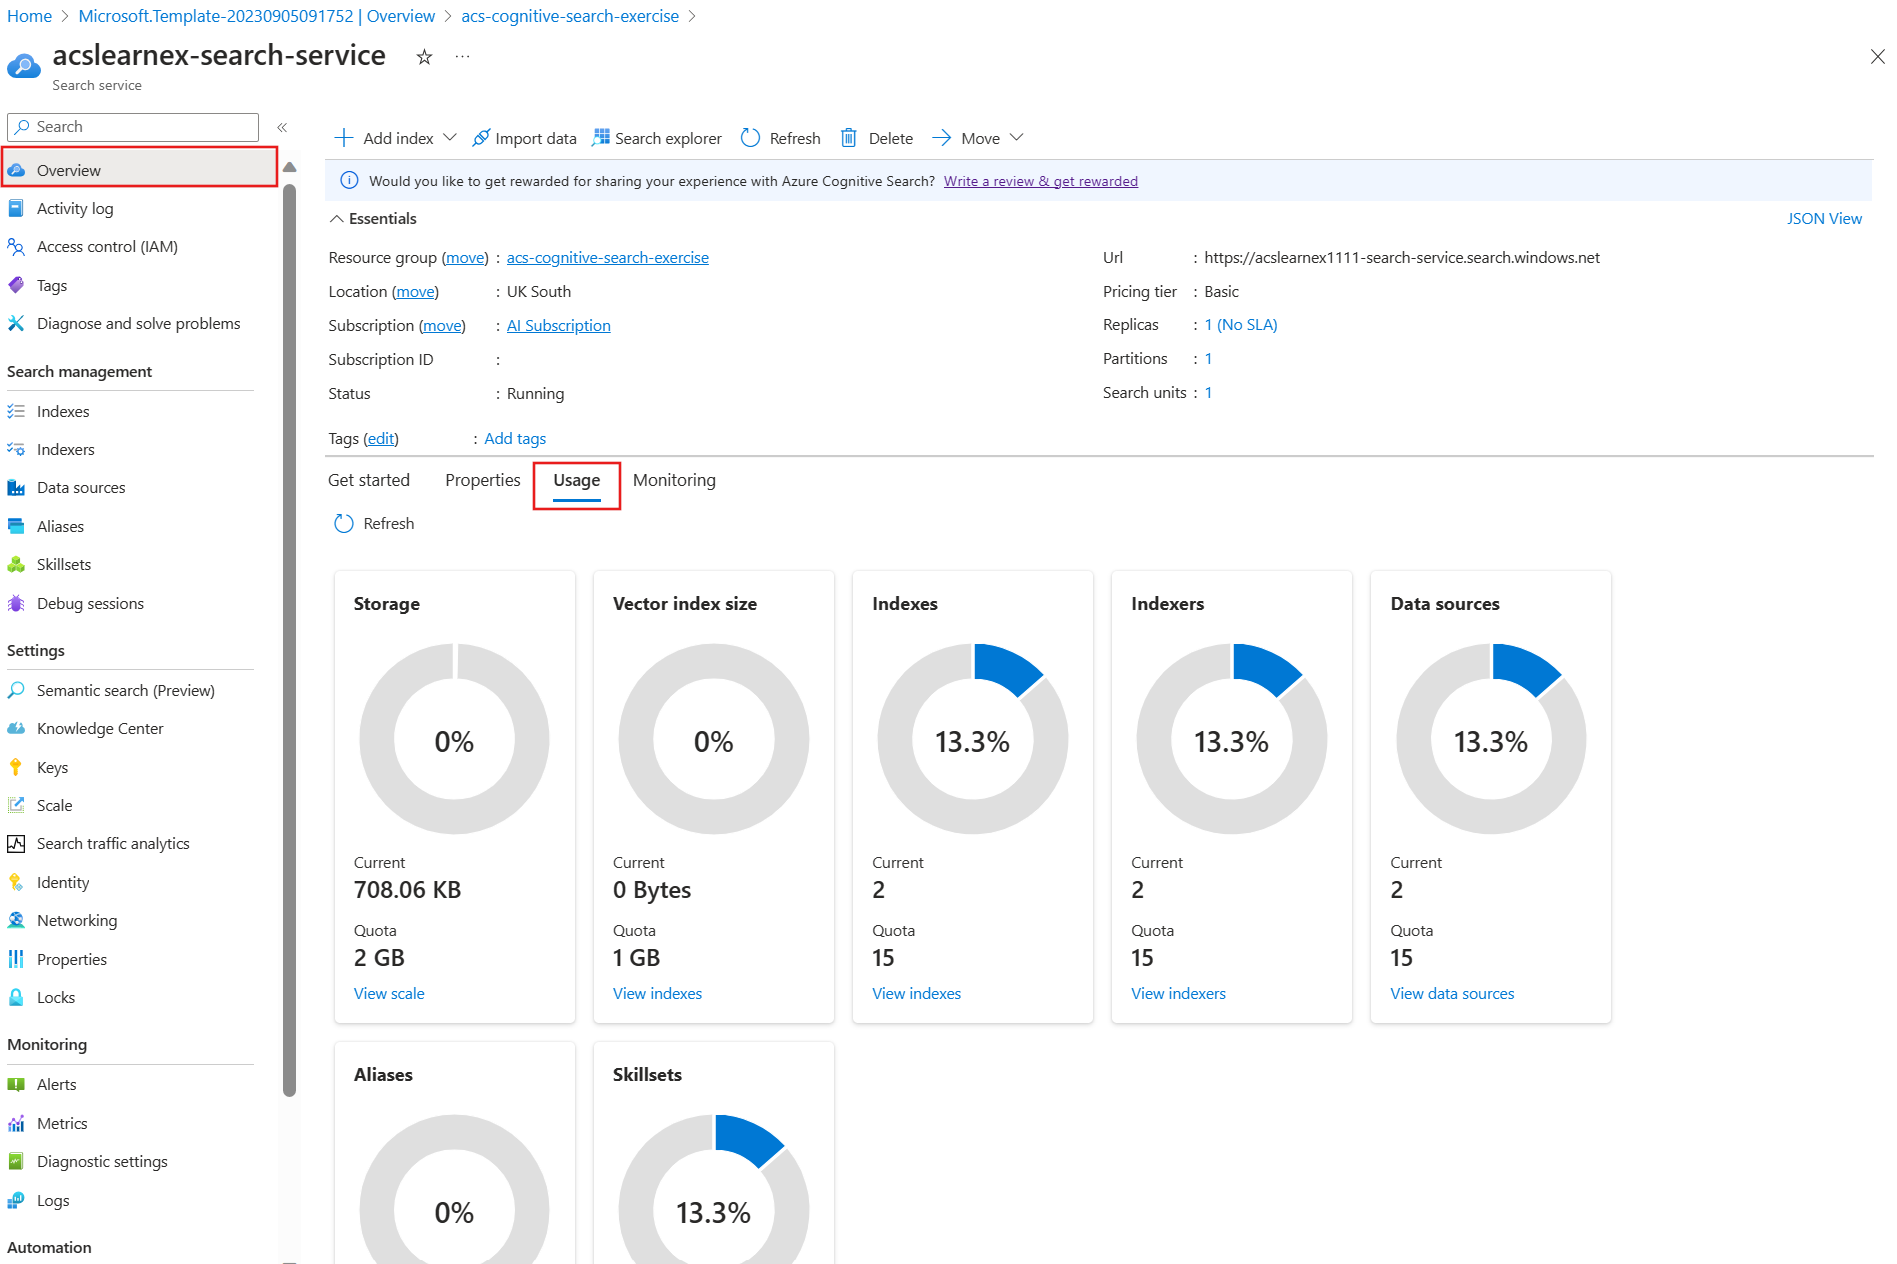This screenshot has width=1897, height=1264.
Task: Collapse the left sidebar menu
Action: 282,127
